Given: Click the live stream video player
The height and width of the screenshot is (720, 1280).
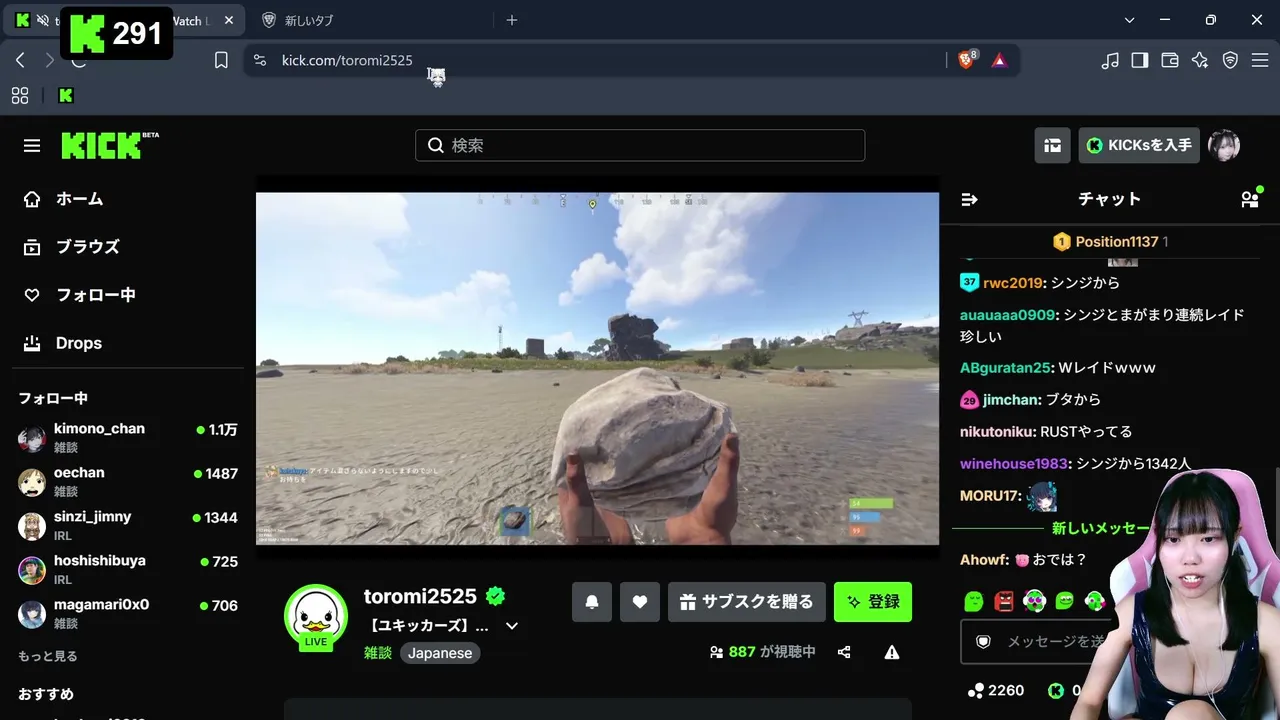Looking at the screenshot, I should [x=597, y=369].
